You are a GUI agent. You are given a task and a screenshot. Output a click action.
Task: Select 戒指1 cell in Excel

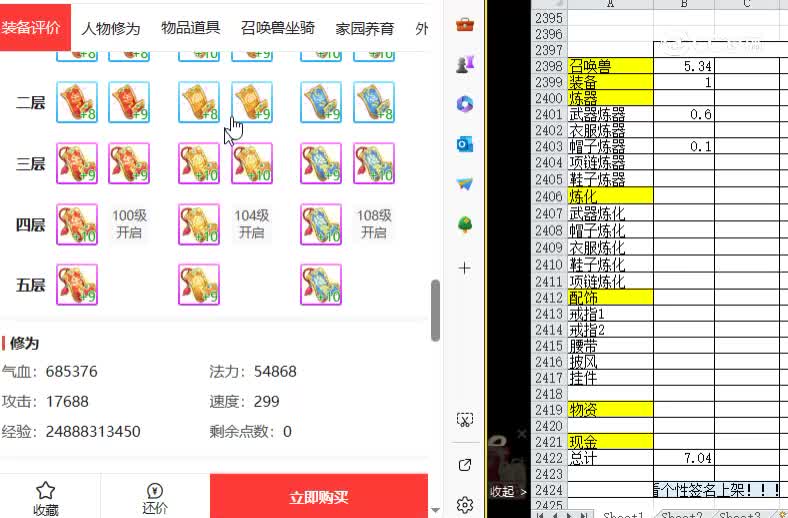click(x=611, y=314)
